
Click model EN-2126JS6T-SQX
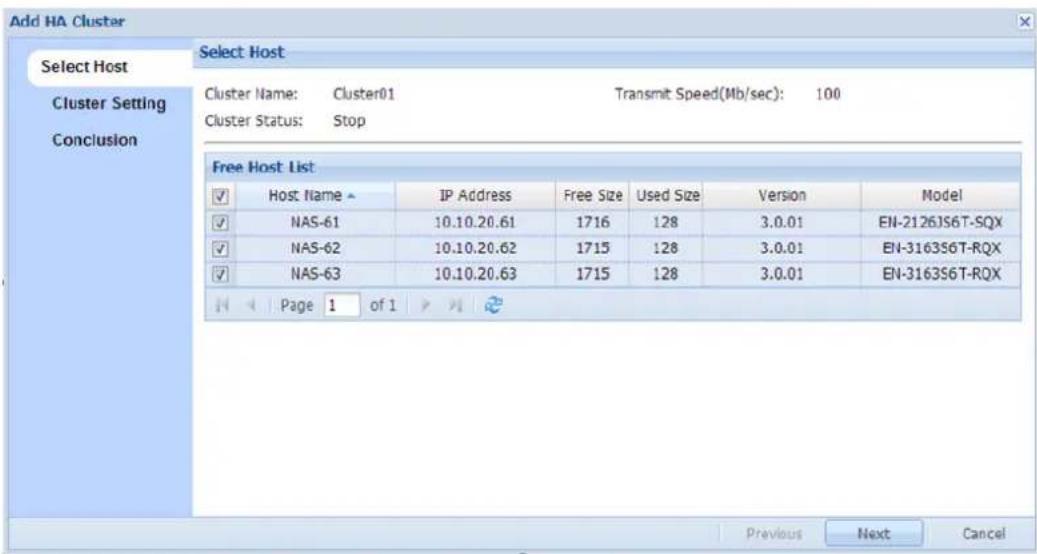click(x=941, y=223)
